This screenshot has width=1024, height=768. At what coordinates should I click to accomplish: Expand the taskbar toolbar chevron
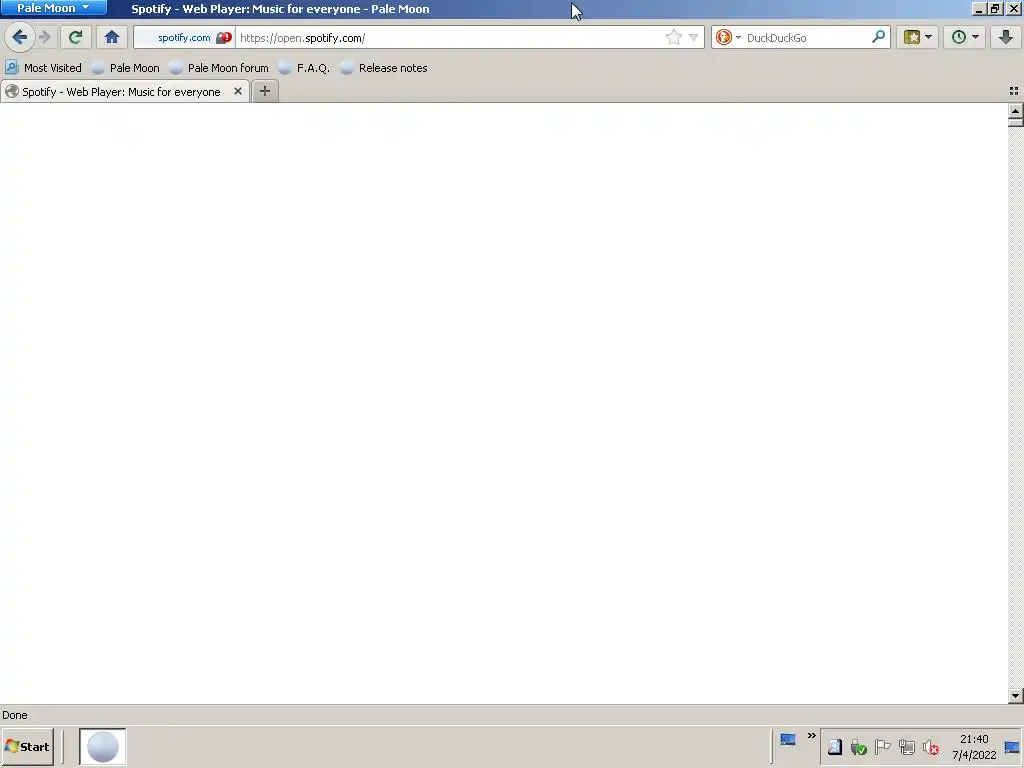coord(812,736)
